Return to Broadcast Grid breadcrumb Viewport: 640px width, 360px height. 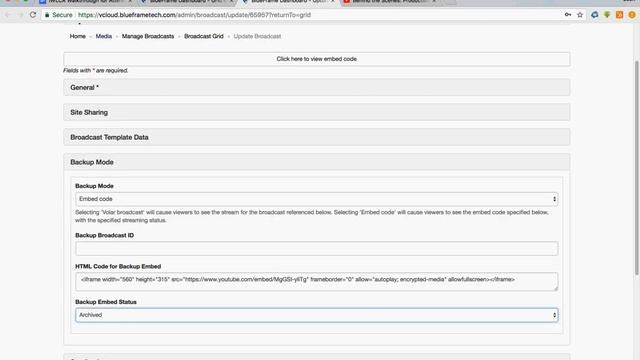coord(204,36)
